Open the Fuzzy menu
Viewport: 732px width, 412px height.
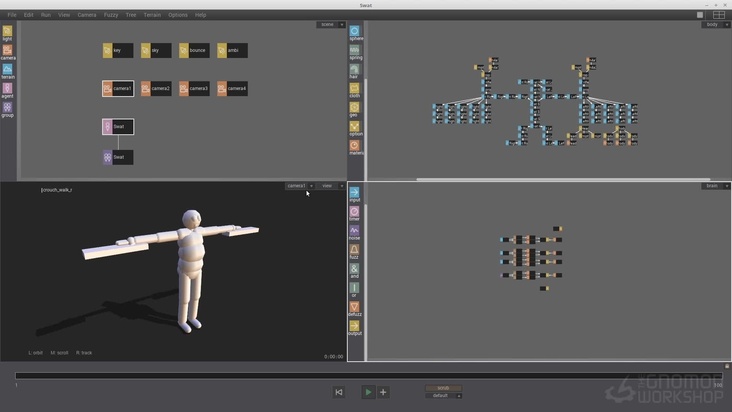(x=111, y=15)
